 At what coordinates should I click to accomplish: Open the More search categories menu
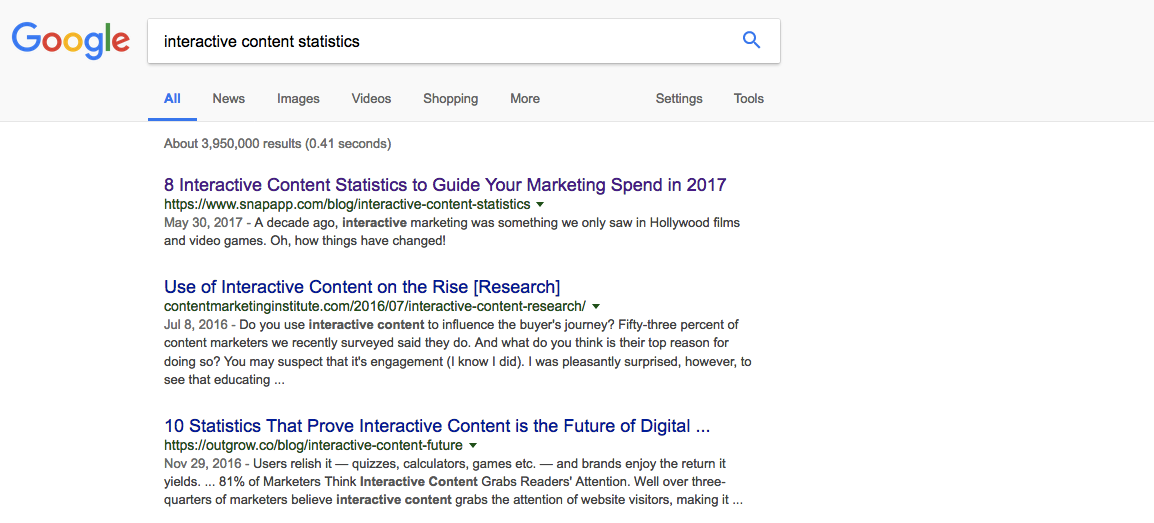[525, 99]
